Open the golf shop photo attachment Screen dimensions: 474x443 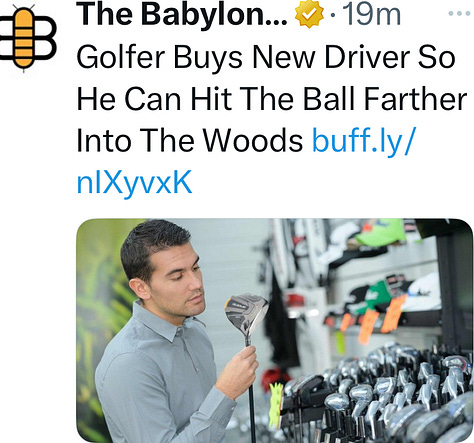tap(275, 330)
